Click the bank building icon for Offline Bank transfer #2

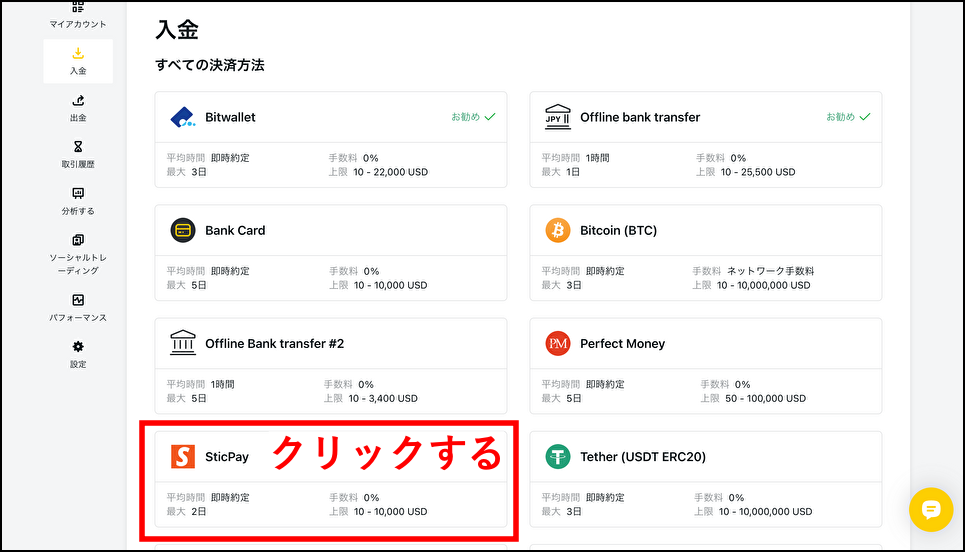click(x=183, y=343)
